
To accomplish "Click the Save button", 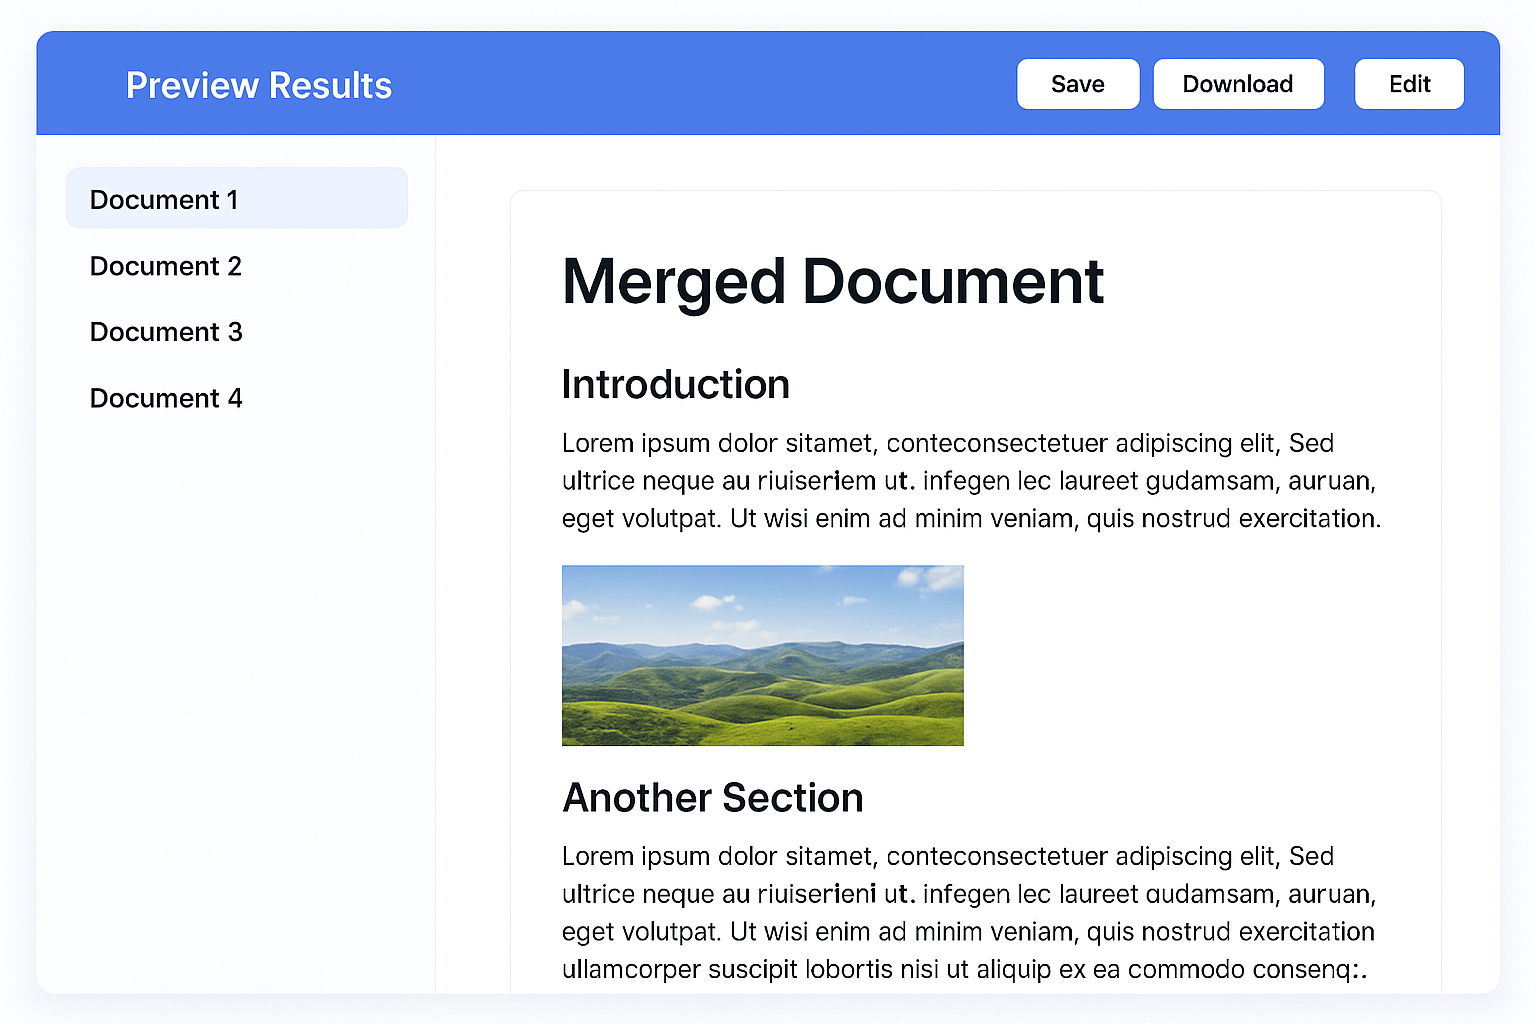I will click(x=1077, y=84).
